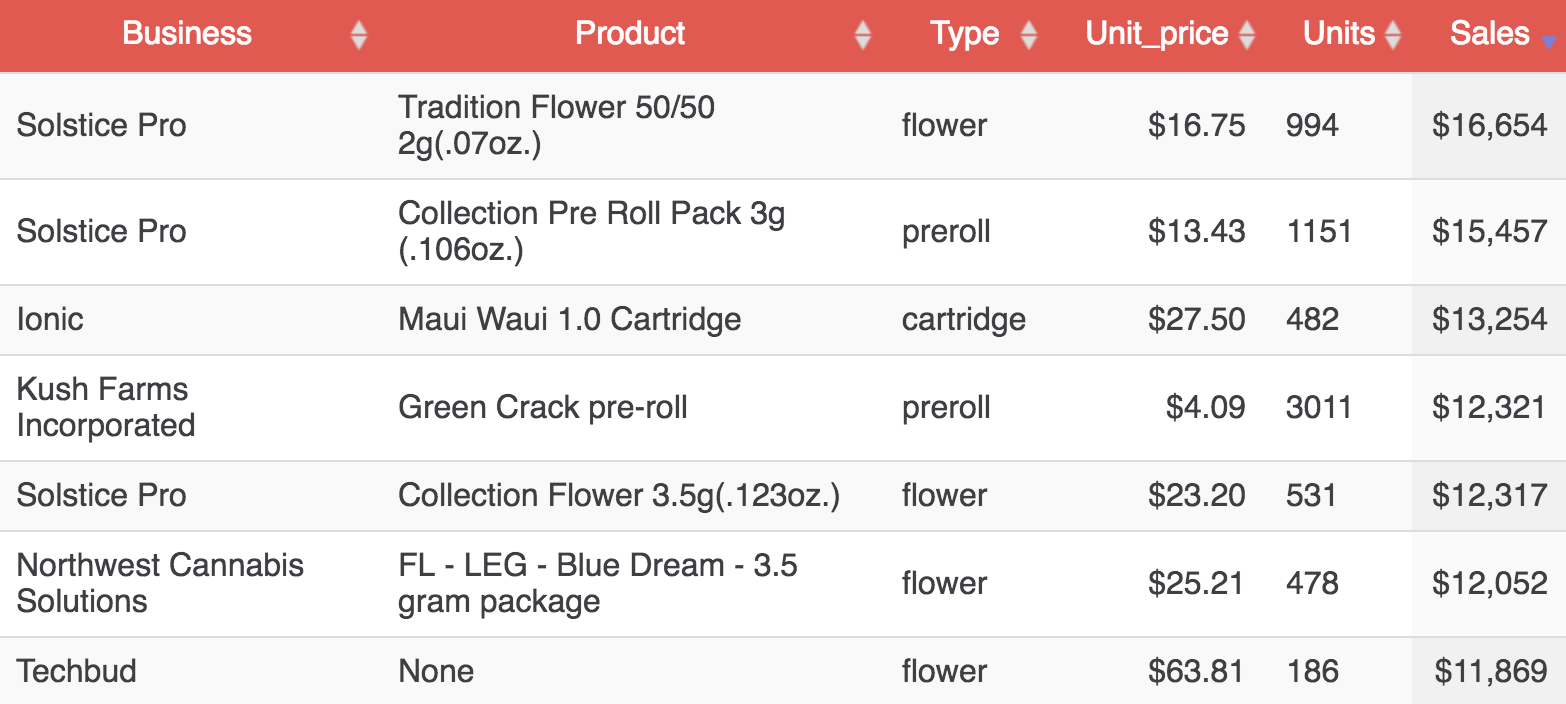Select the Techbud row business name
1566x704 pixels.
tap(77, 671)
